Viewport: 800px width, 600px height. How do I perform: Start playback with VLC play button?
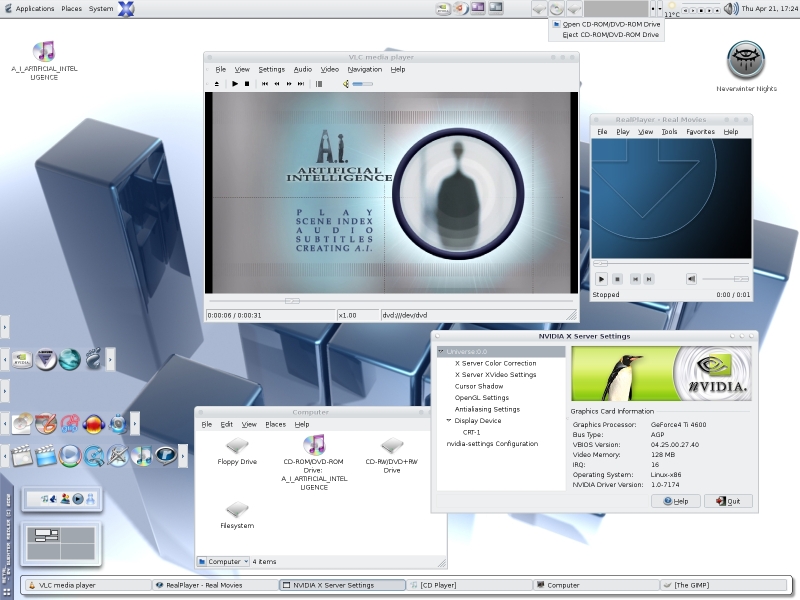pos(235,84)
